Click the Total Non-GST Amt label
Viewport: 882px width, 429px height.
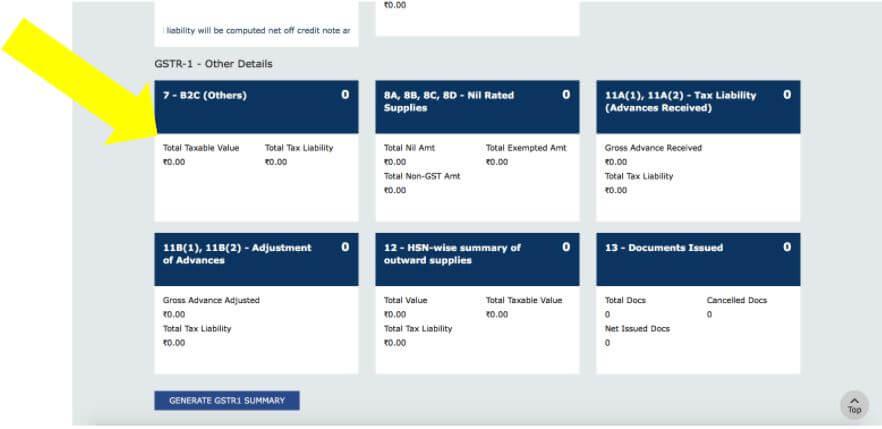pyautogui.click(x=422, y=176)
